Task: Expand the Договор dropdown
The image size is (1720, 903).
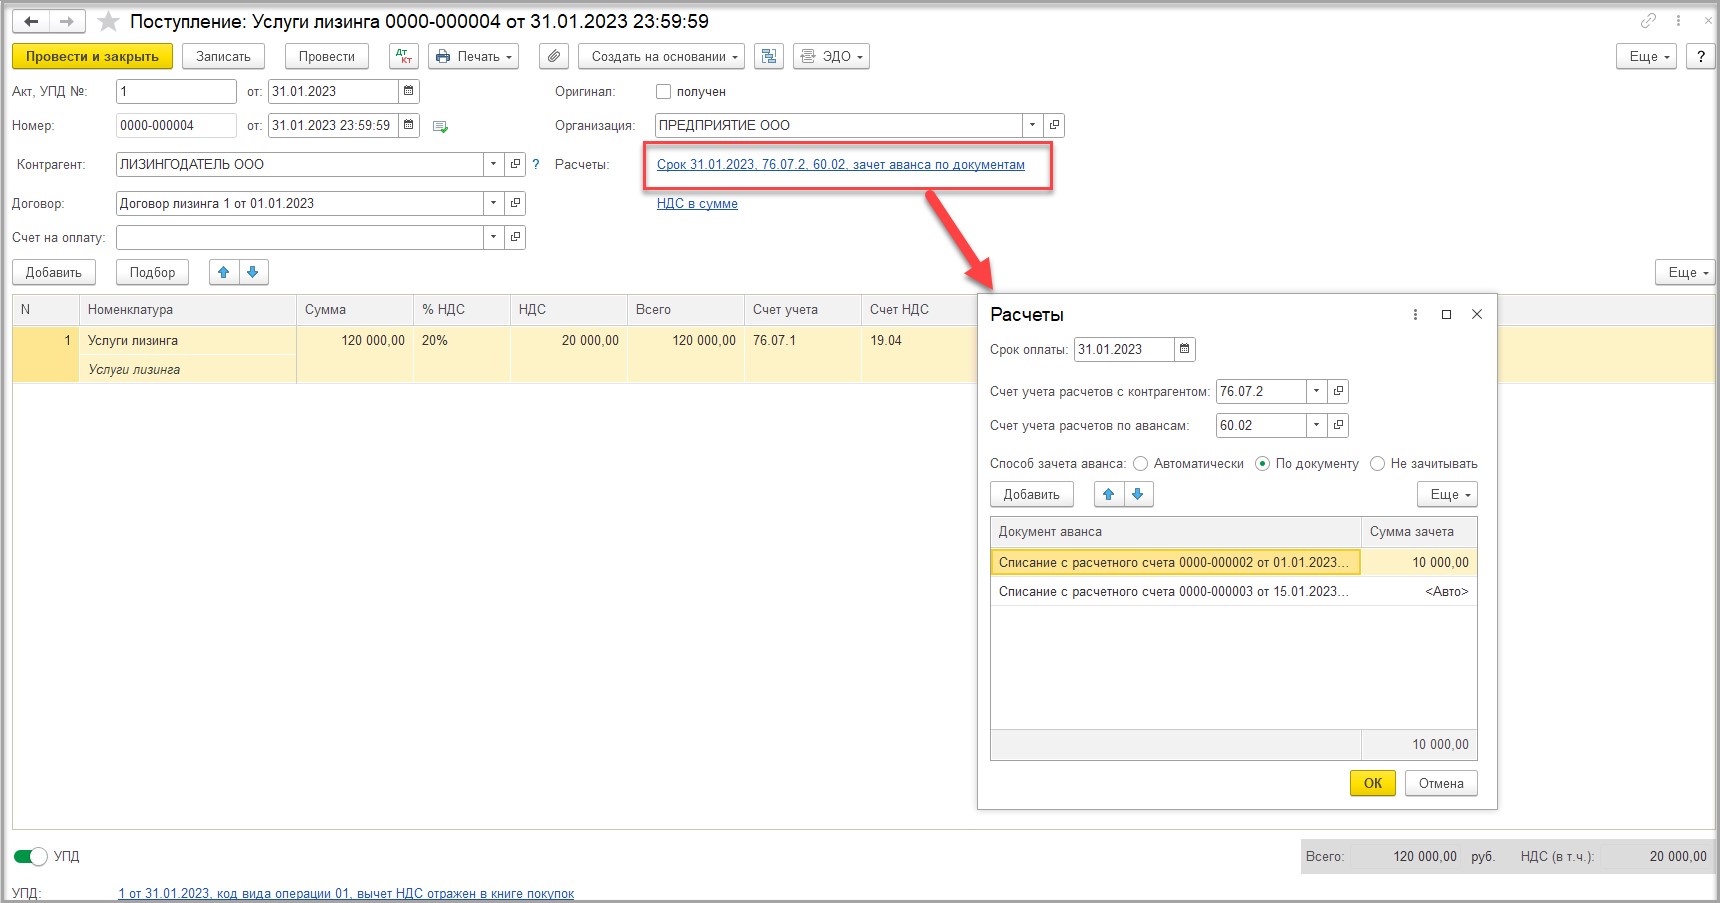Action: (493, 203)
